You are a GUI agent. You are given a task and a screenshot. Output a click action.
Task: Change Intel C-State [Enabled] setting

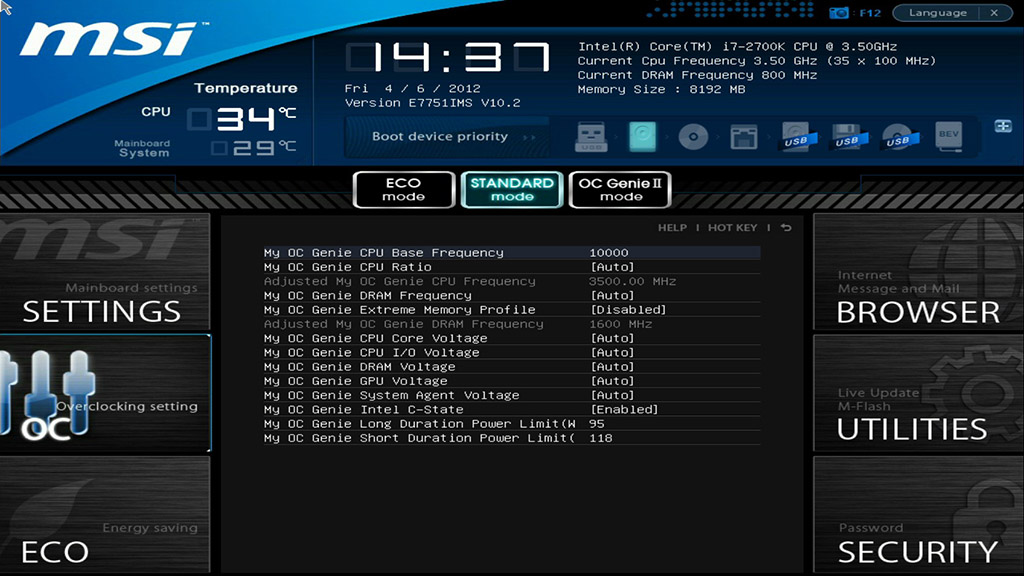[x=624, y=410]
